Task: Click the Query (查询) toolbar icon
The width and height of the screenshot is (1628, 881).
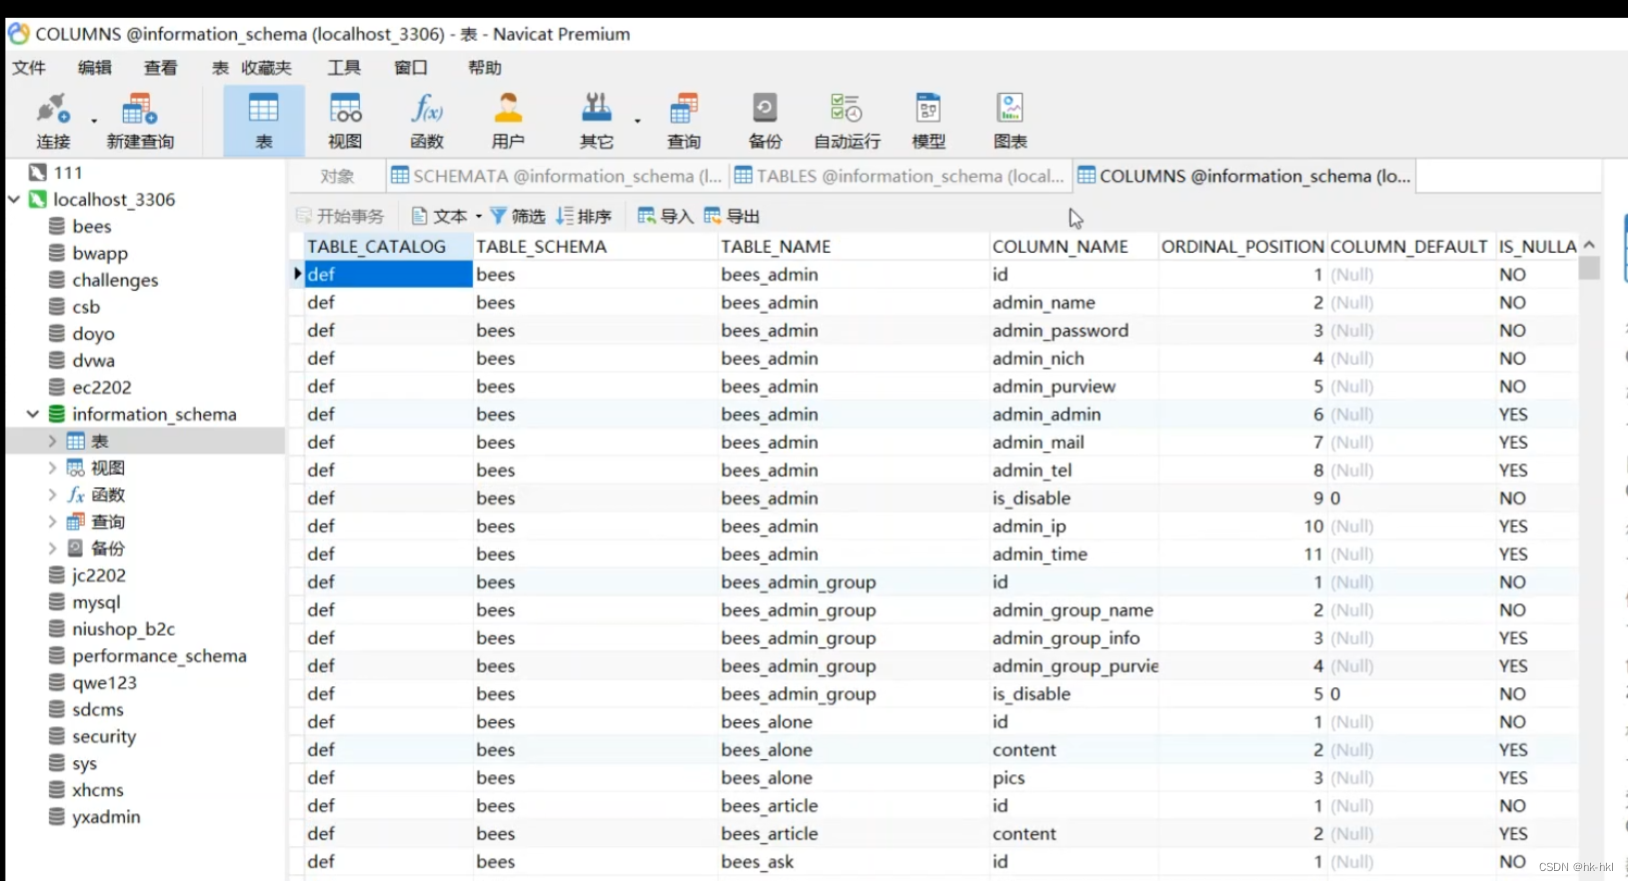Action: pos(684,120)
